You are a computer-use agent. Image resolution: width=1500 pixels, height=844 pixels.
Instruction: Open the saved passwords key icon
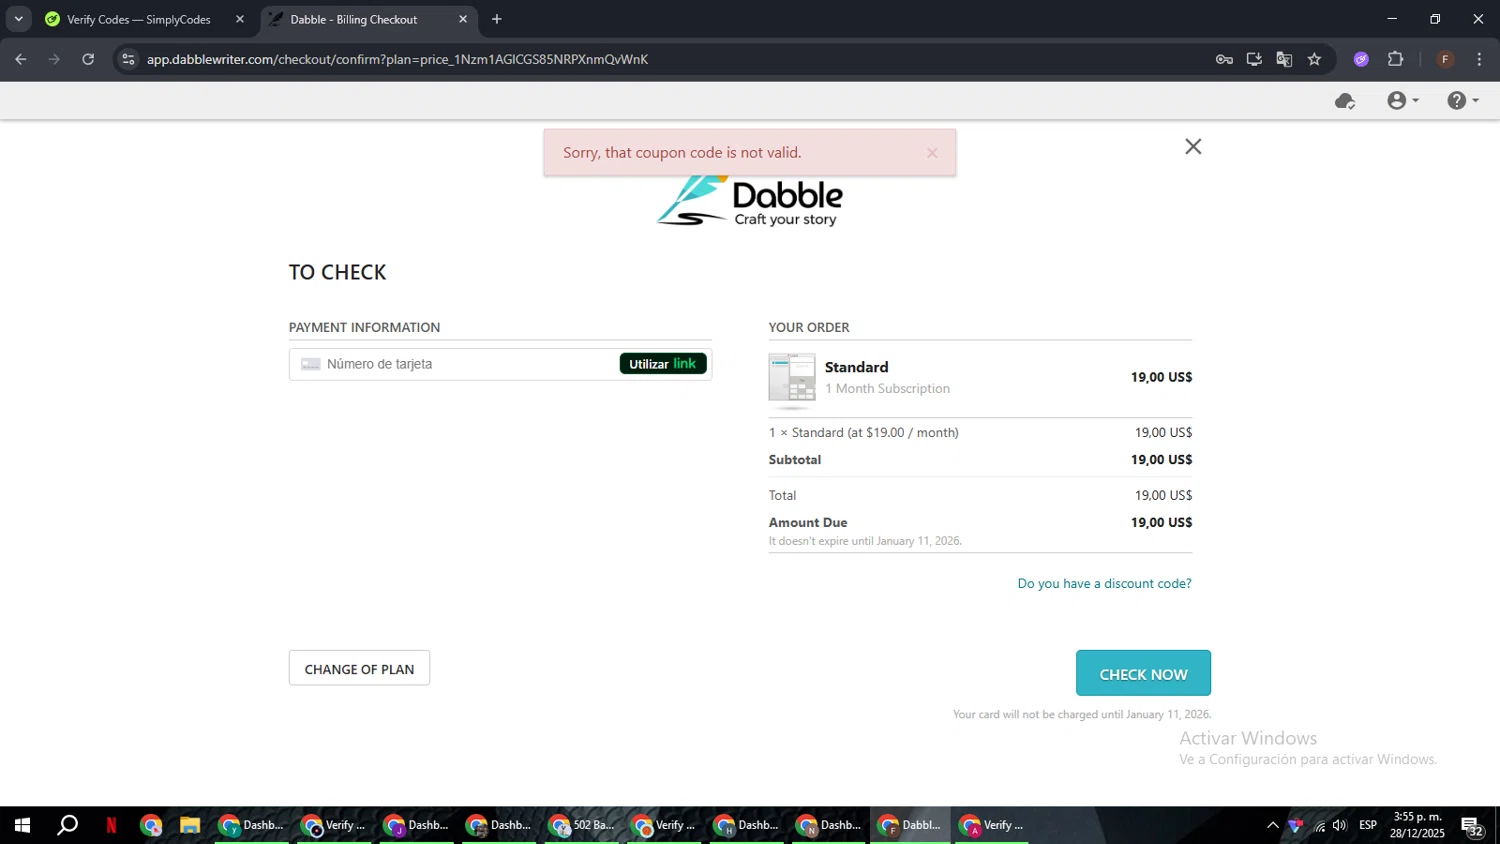coord(1224,60)
